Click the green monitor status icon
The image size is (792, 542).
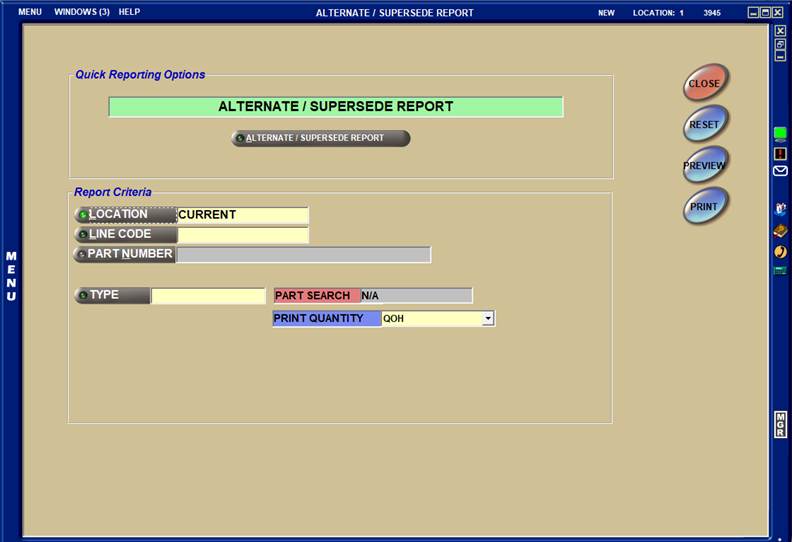click(x=781, y=134)
